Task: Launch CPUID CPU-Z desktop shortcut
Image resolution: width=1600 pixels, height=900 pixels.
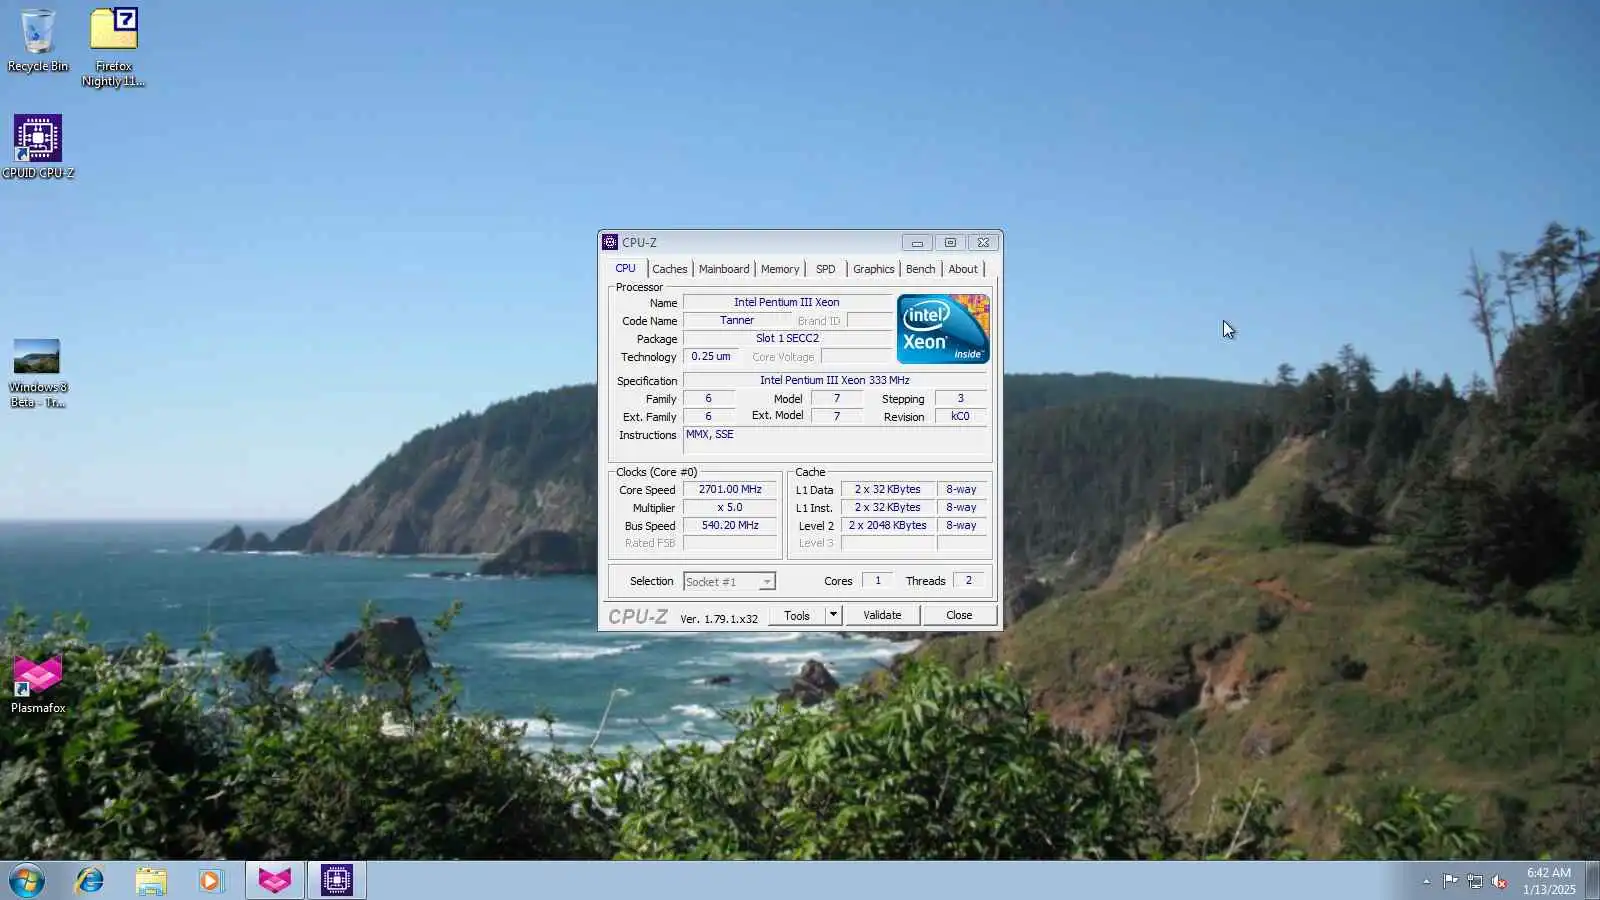Action: [x=38, y=146]
